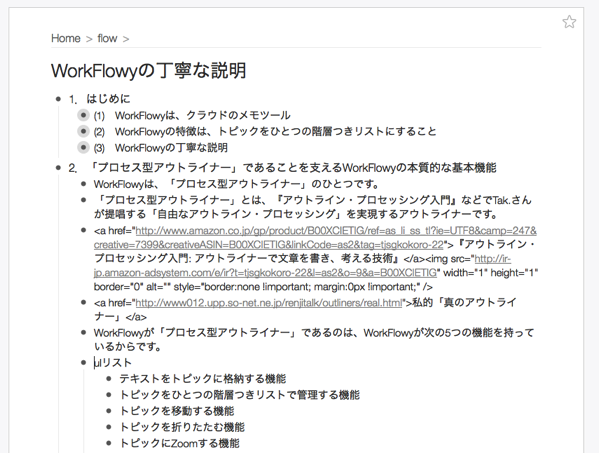The width and height of the screenshot is (599, 453).
Task: Click text WorkFlowyは、「プロセス型アウトライナー」のひとつです。
Action: pyautogui.click(x=236, y=184)
